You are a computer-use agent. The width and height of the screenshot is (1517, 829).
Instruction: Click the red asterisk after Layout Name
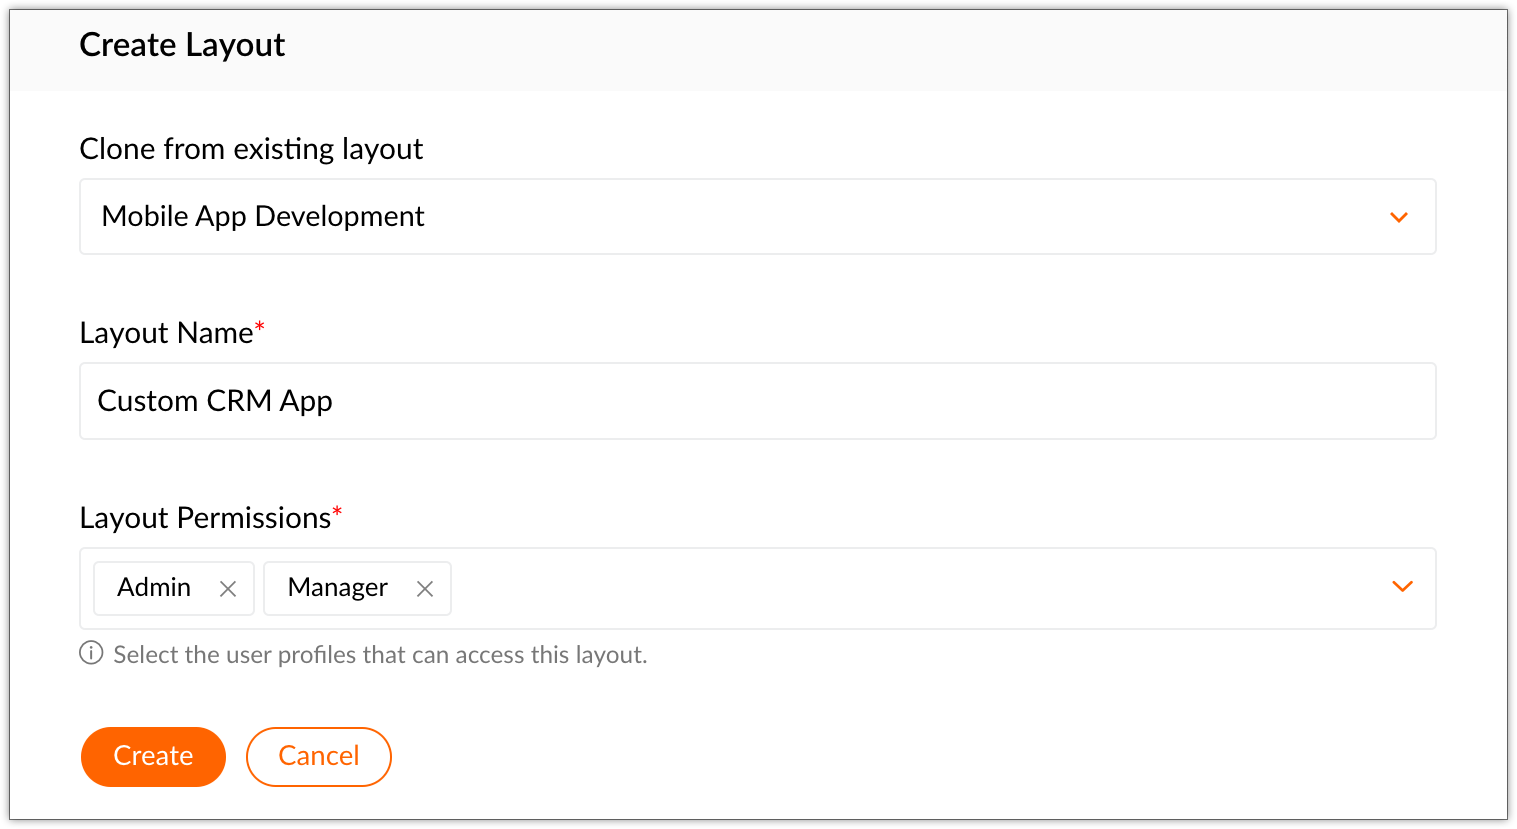(x=260, y=327)
